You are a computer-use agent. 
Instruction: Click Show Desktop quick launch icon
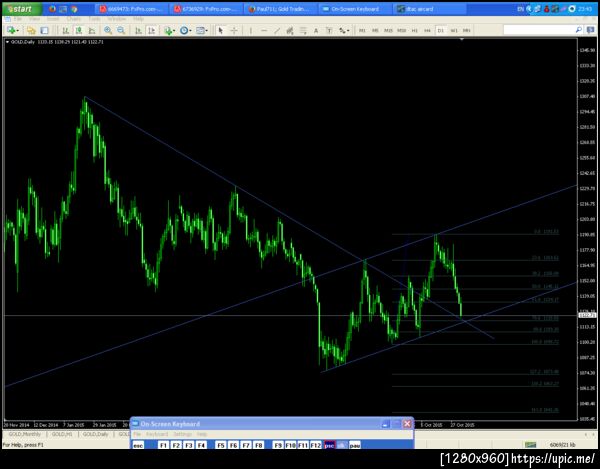coord(63,9)
